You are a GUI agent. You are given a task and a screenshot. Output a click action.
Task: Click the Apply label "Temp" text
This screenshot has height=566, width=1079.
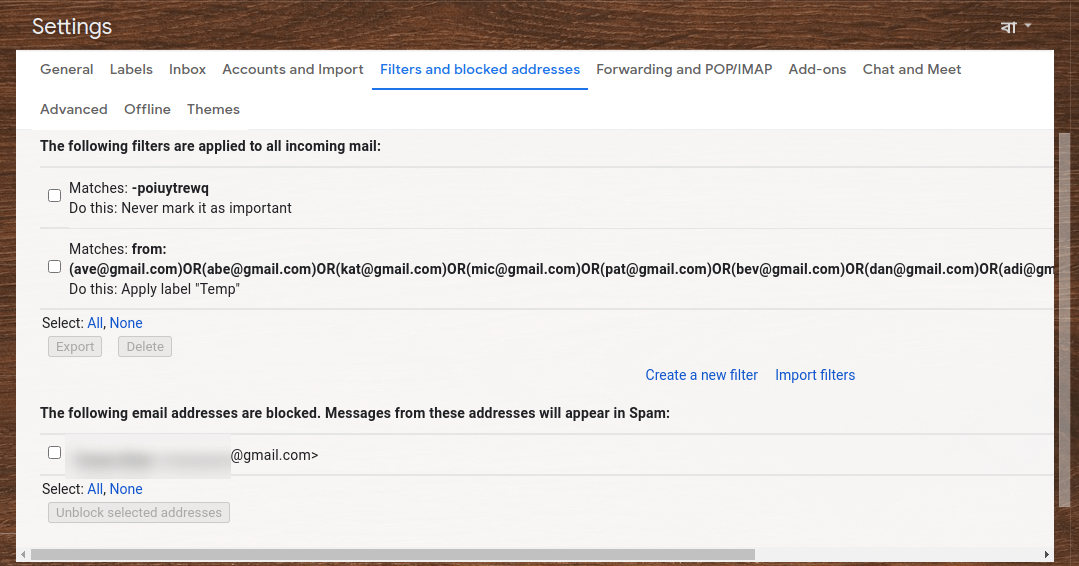[x=180, y=290]
